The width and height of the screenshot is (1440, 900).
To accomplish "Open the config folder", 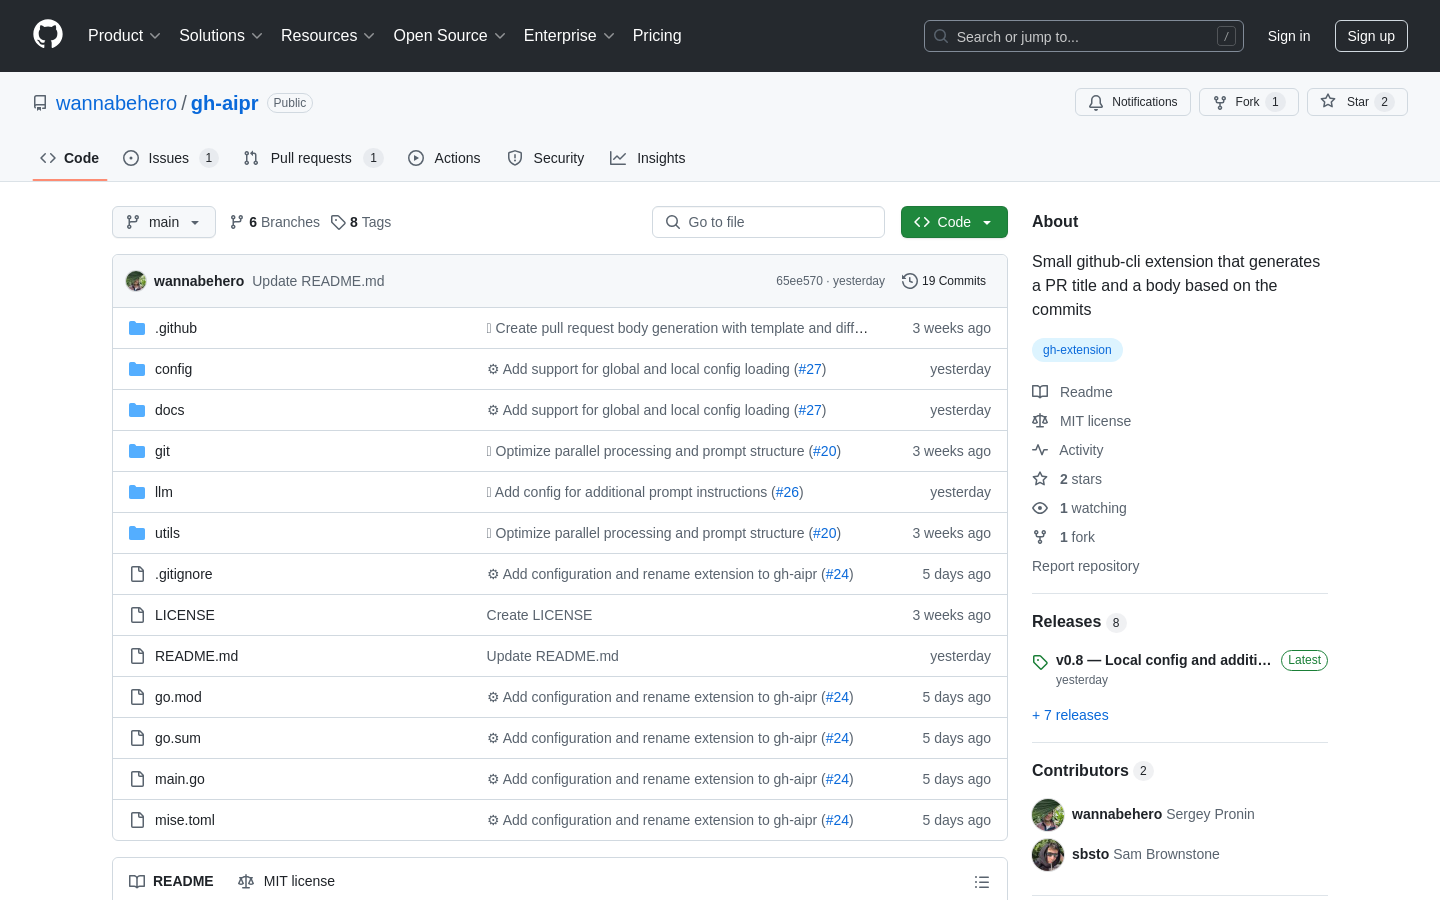I will (173, 369).
